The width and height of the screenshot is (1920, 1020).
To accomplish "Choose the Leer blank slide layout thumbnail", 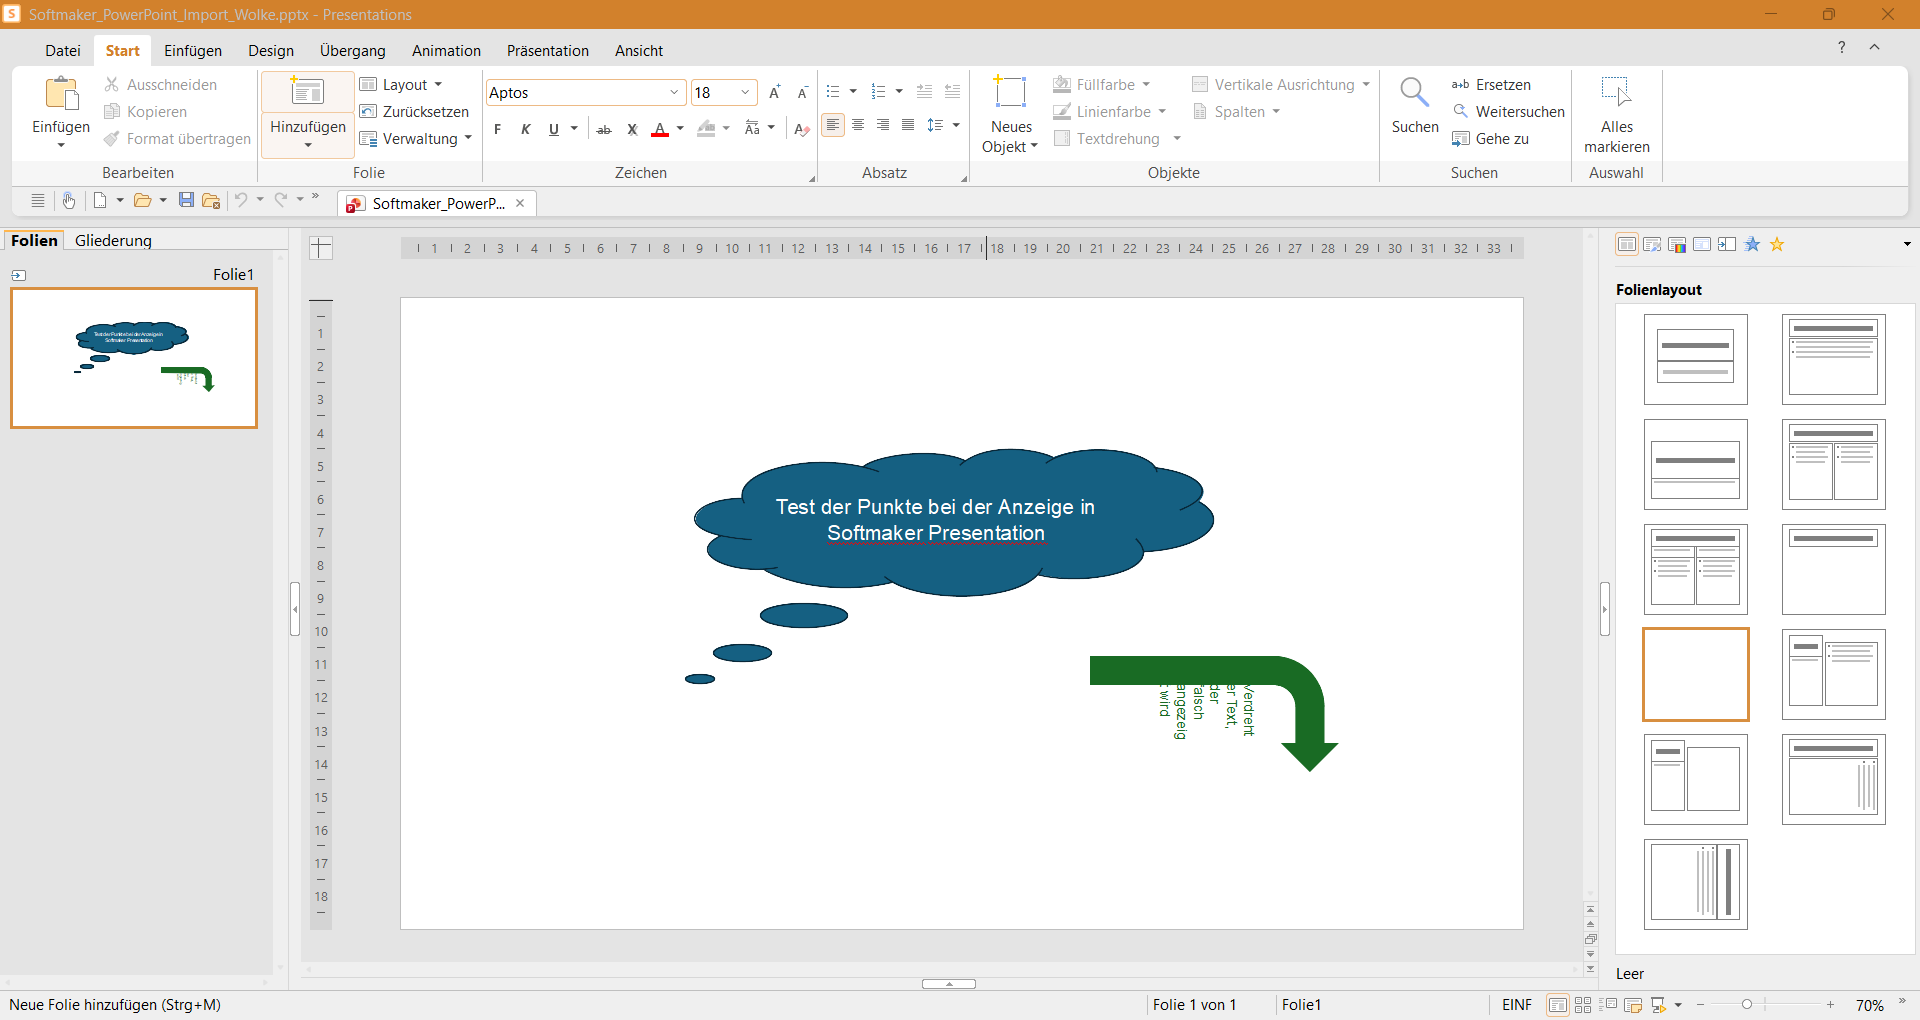I will click(1696, 674).
